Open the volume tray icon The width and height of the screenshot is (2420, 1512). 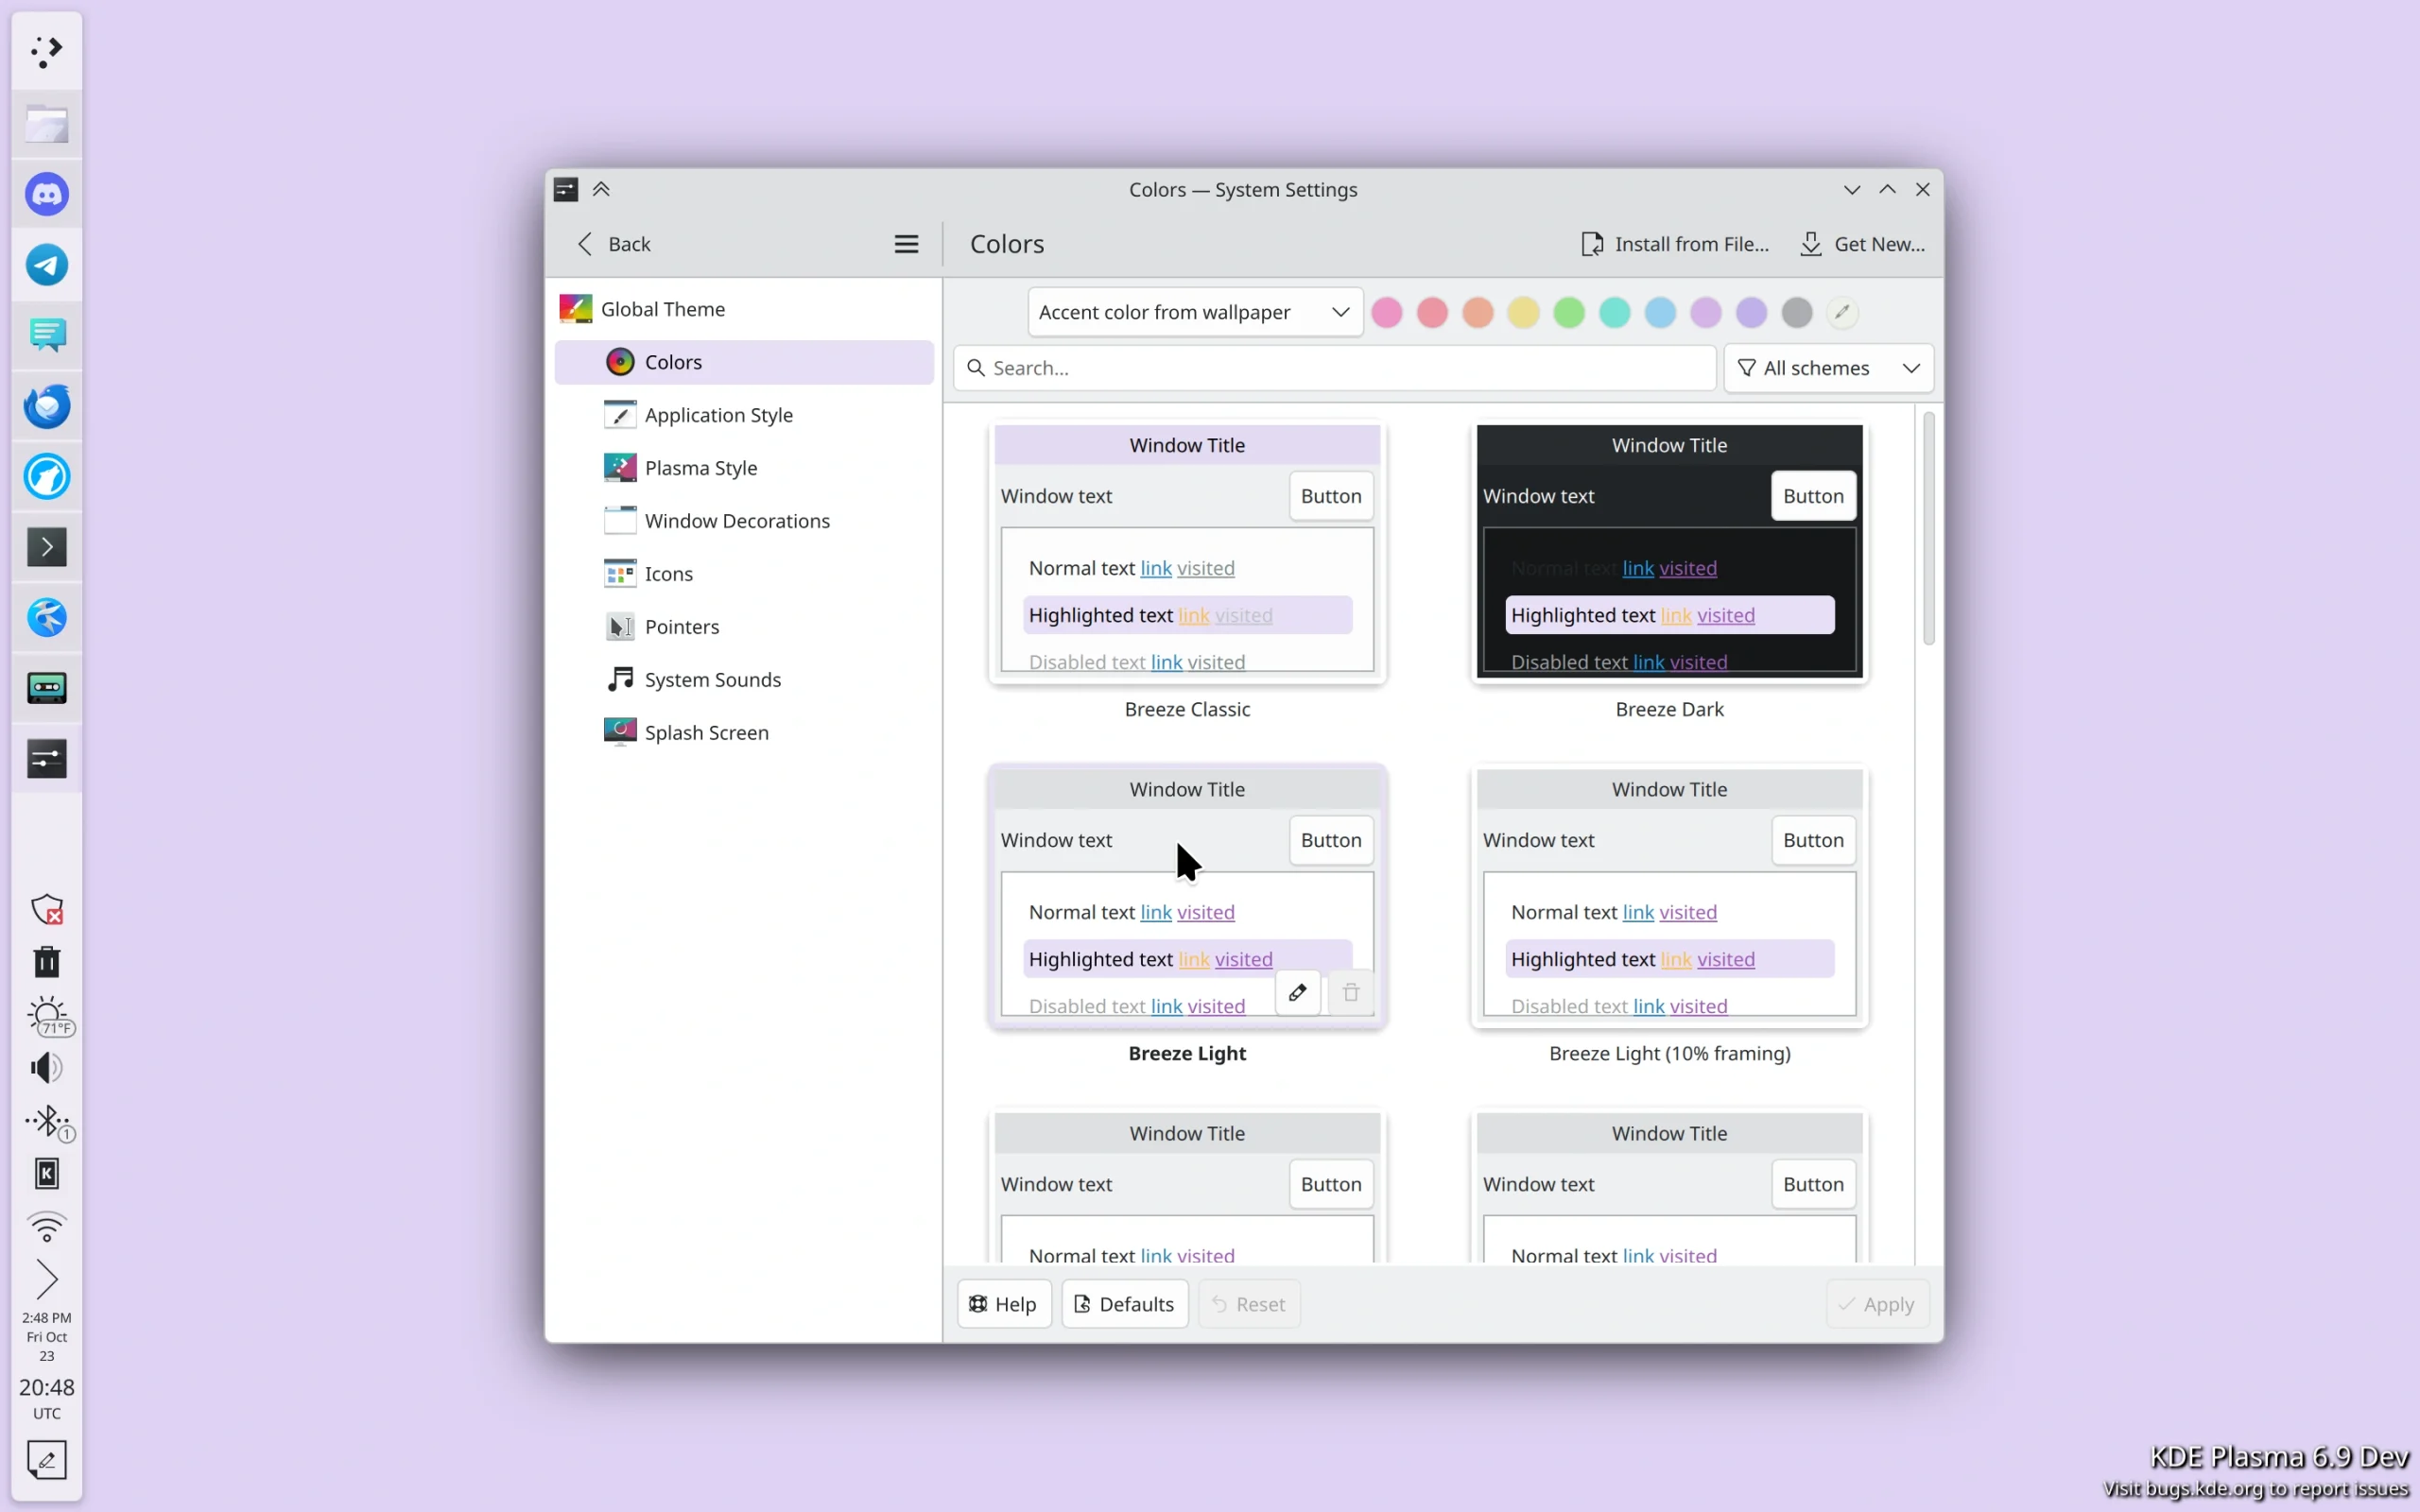47,1068
